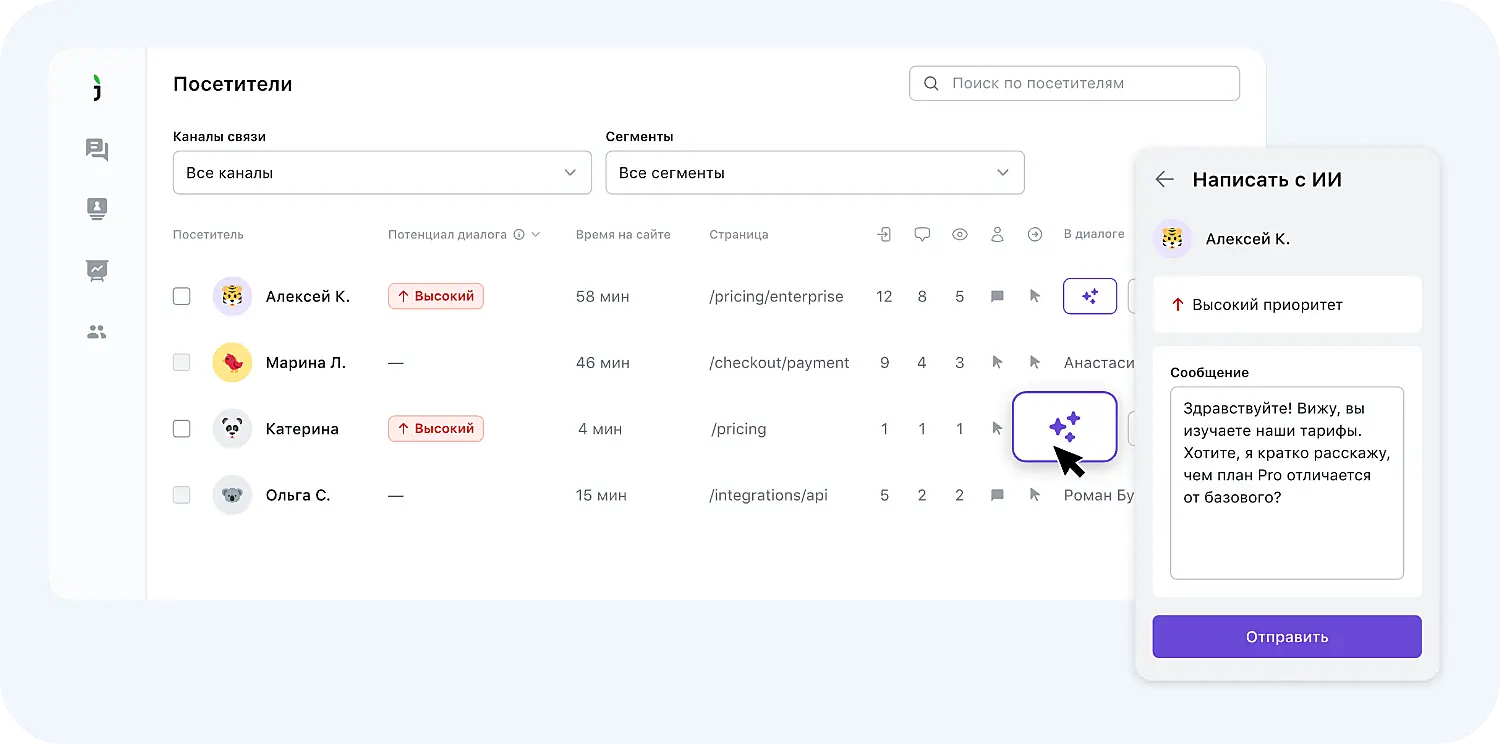Click the chat bubble icon in Ольга С. row
The image size is (1500, 744).
(x=997, y=495)
